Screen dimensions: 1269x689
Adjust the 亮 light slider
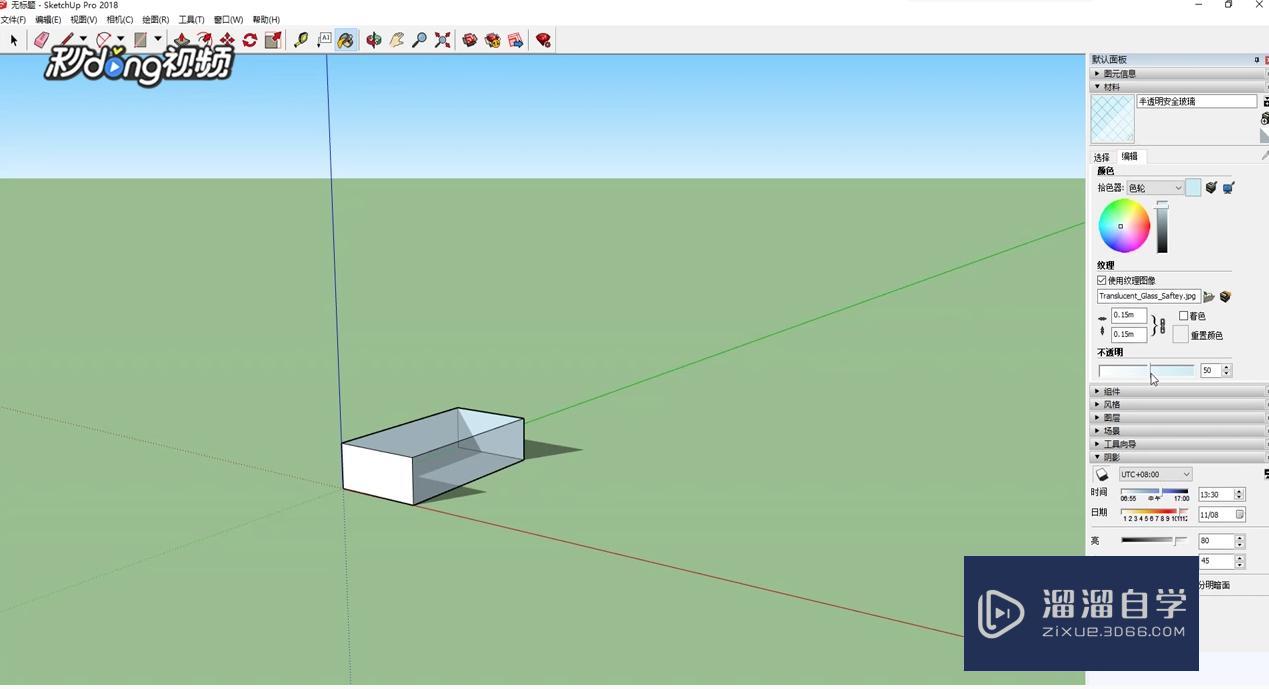[x=1153, y=541]
